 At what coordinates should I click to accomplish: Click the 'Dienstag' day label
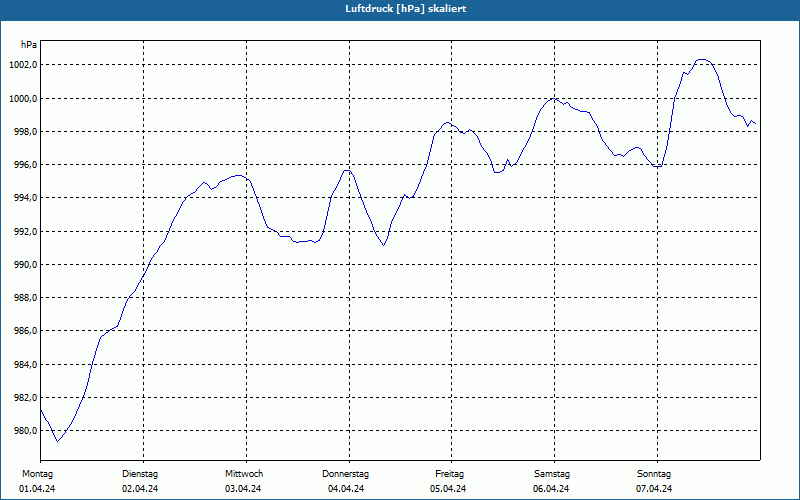coord(140,474)
